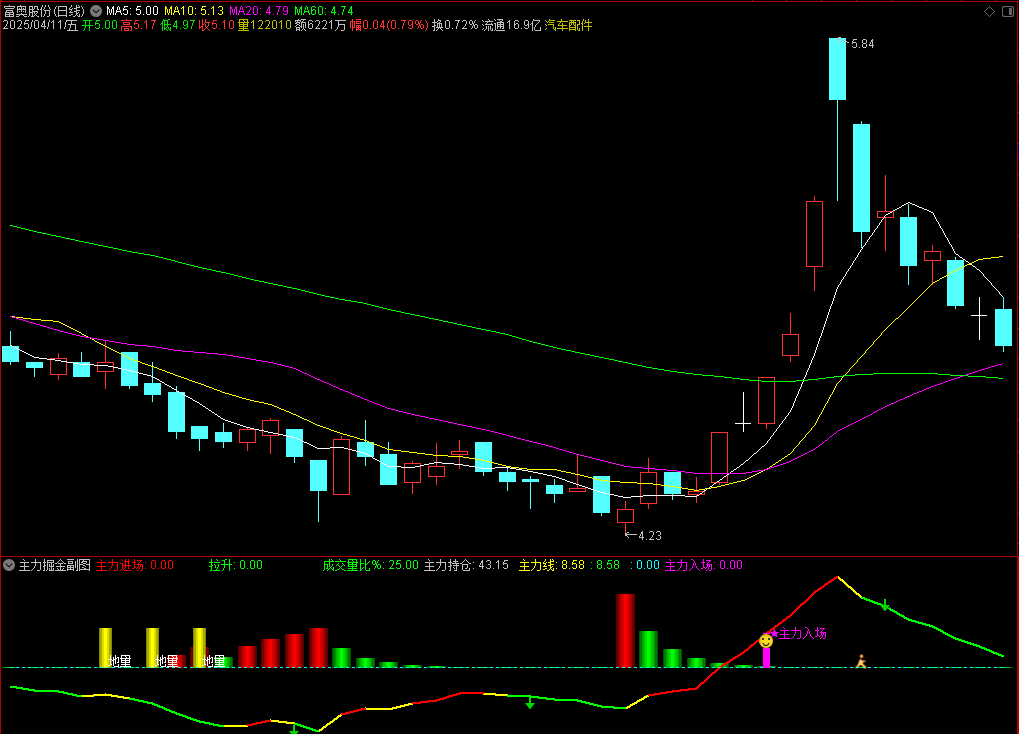Open the 汽车配件 sector link
Image resolution: width=1019 pixels, height=734 pixels.
pos(568,25)
